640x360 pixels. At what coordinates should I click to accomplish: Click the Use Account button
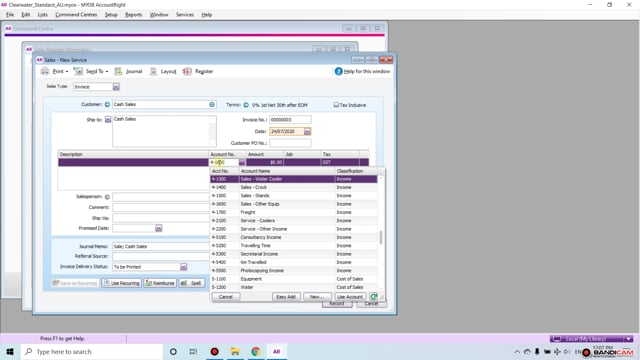pyautogui.click(x=350, y=297)
